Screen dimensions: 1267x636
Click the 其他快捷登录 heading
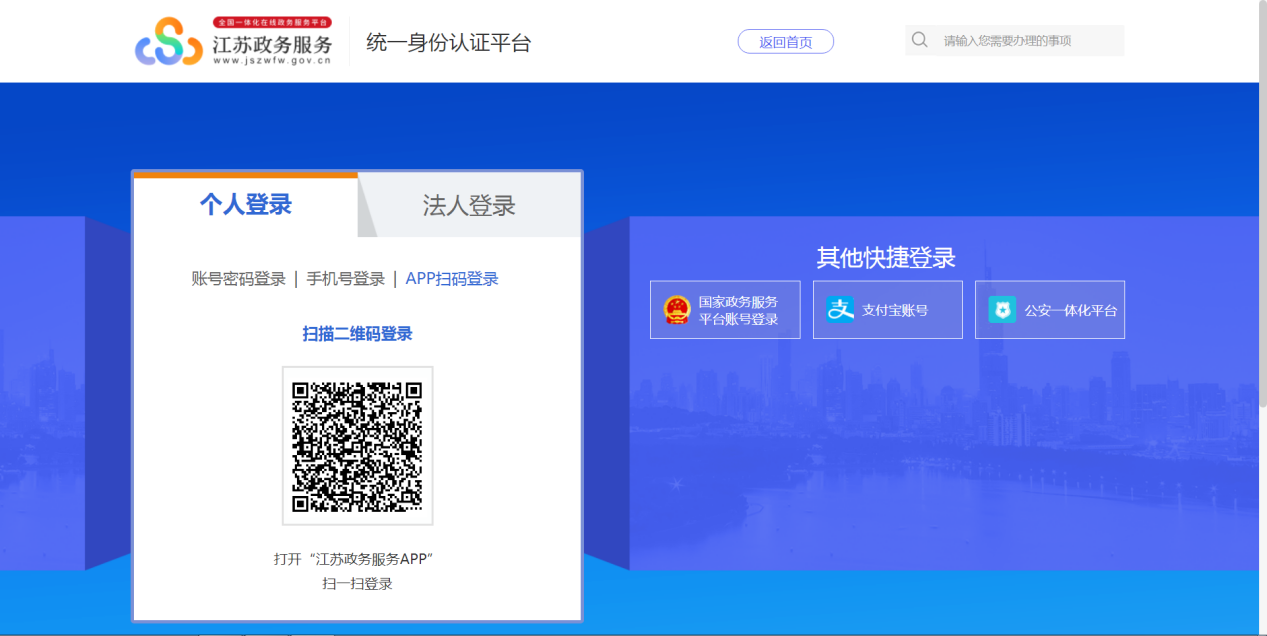click(x=886, y=258)
